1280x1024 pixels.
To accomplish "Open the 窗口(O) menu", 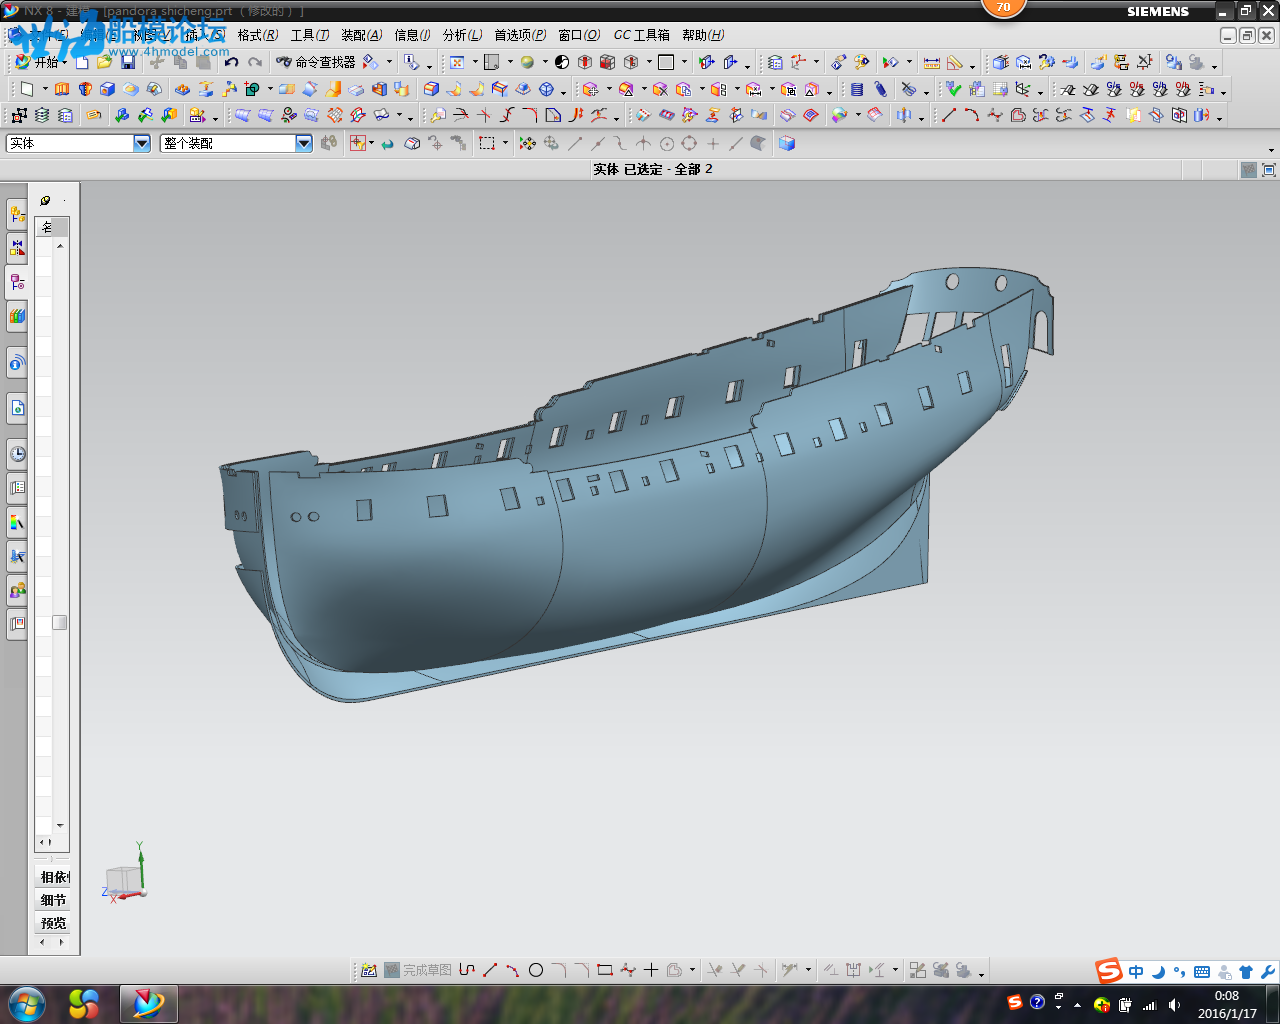I will click(579, 35).
